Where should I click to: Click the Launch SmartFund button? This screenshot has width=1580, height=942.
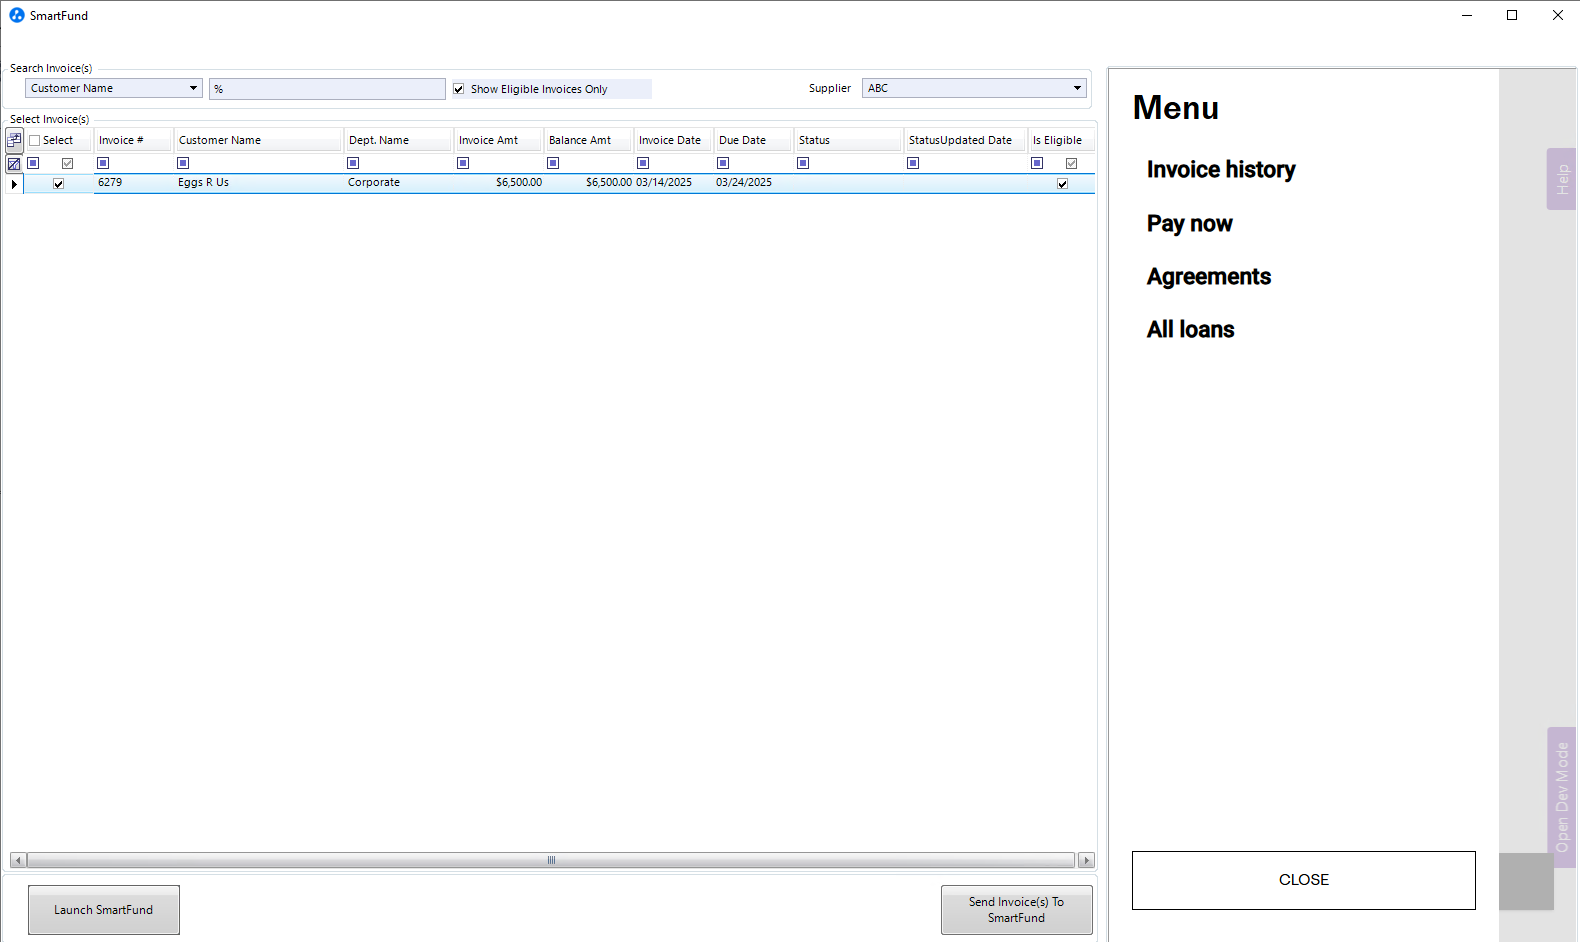tap(104, 910)
